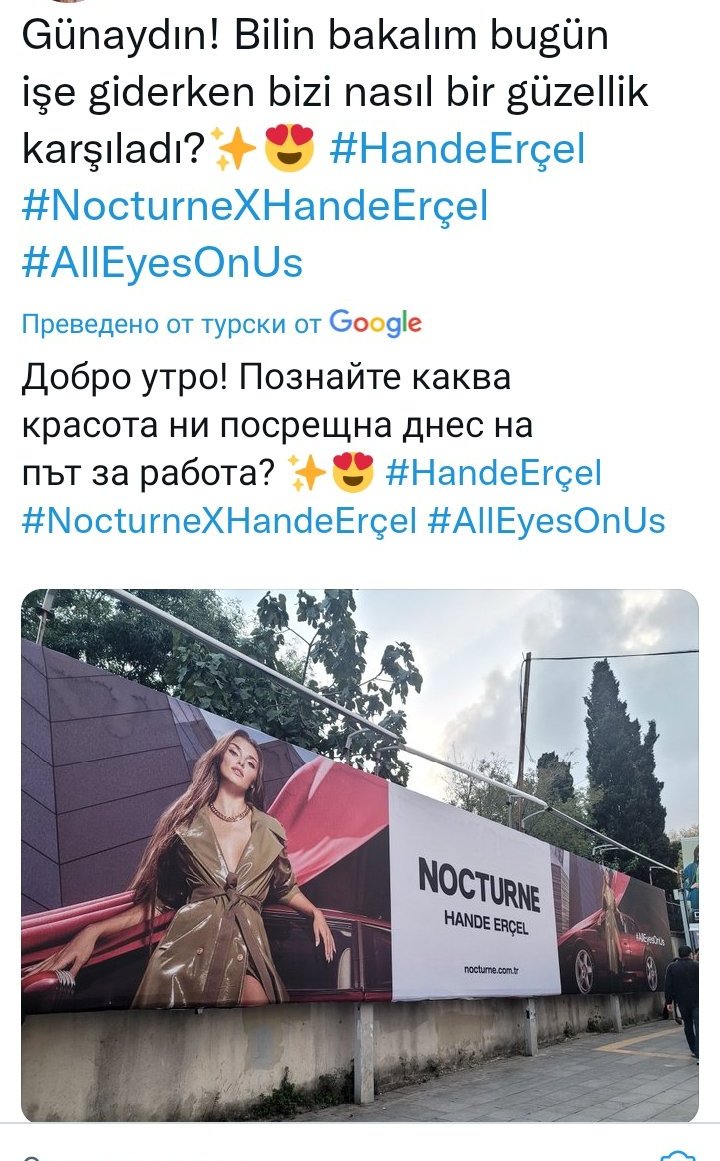
Task: Open #AllEyesOnUs hashtag in the Turkish text
Action: tap(162, 263)
